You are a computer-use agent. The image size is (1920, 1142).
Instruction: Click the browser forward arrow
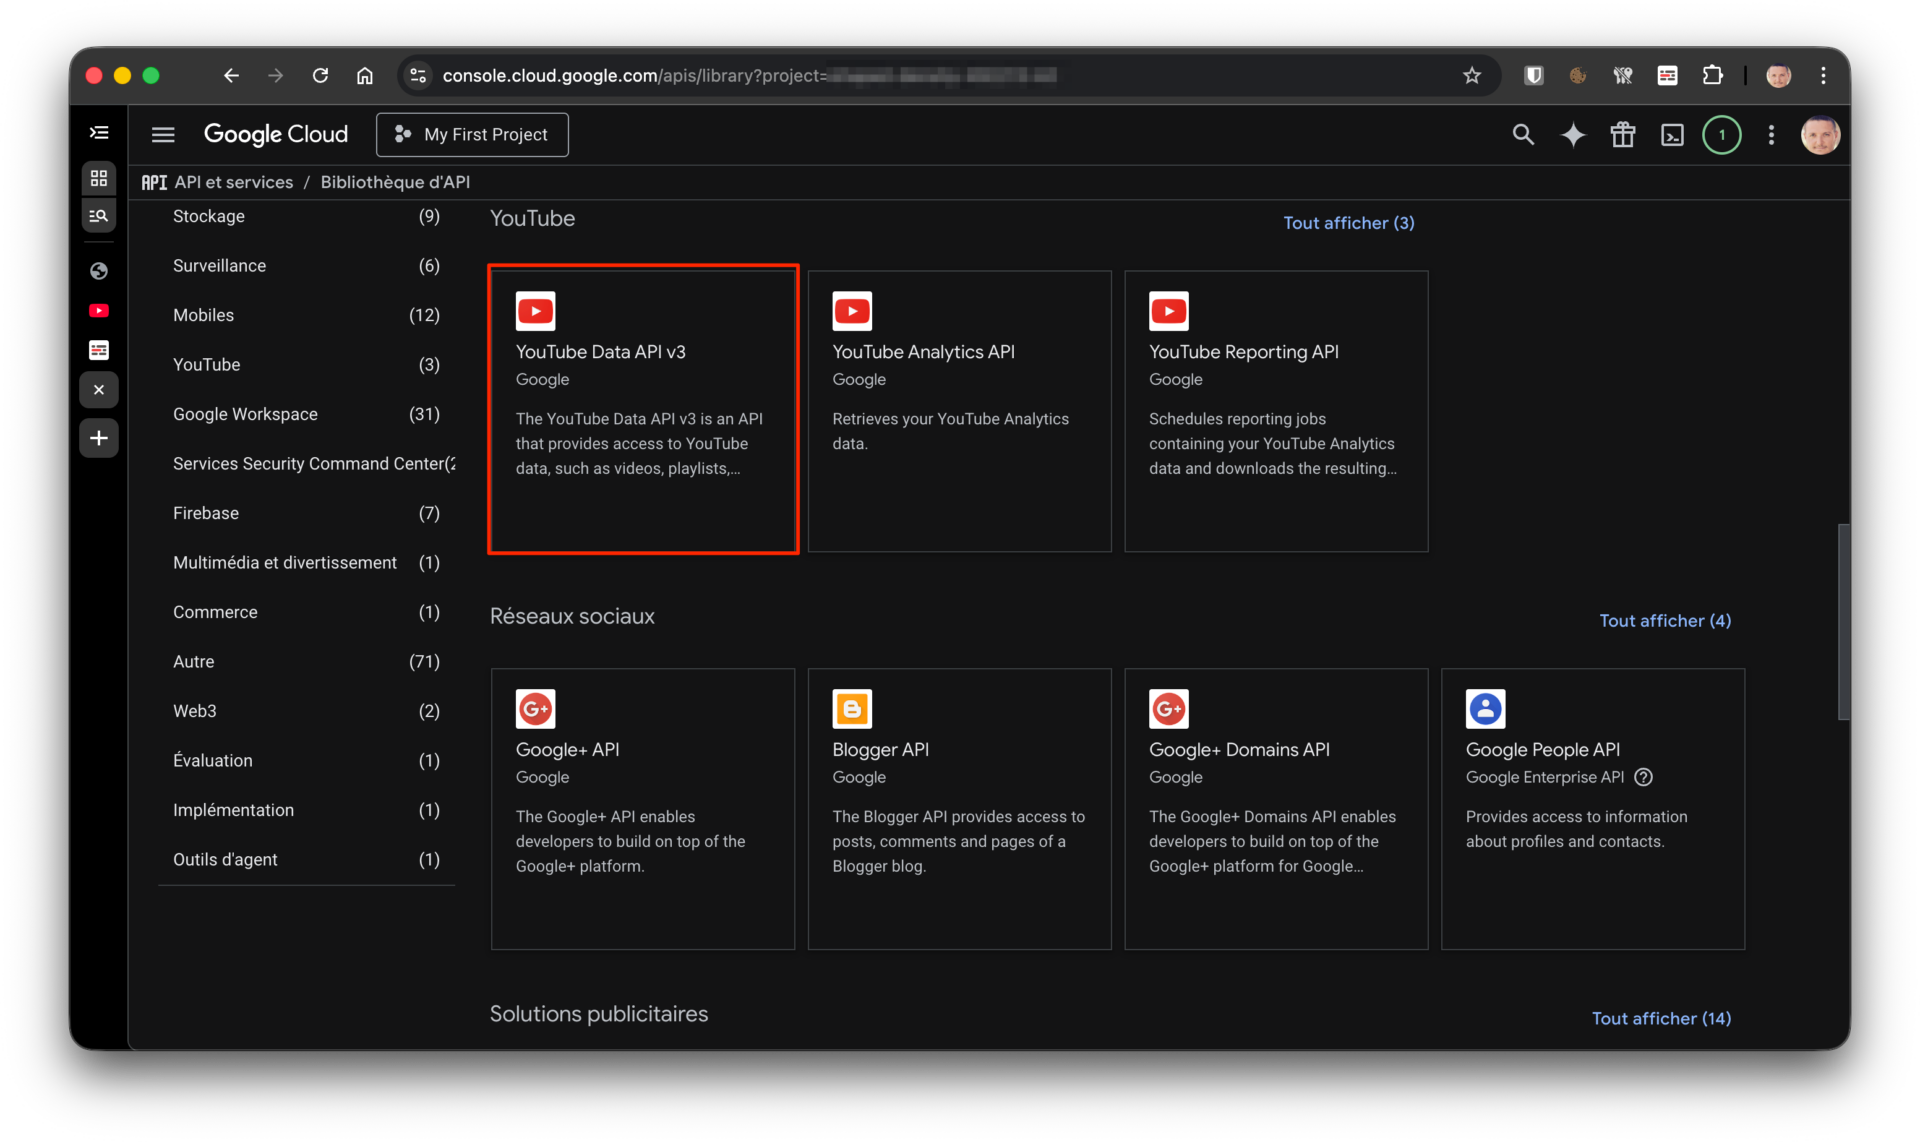(275, 76)
